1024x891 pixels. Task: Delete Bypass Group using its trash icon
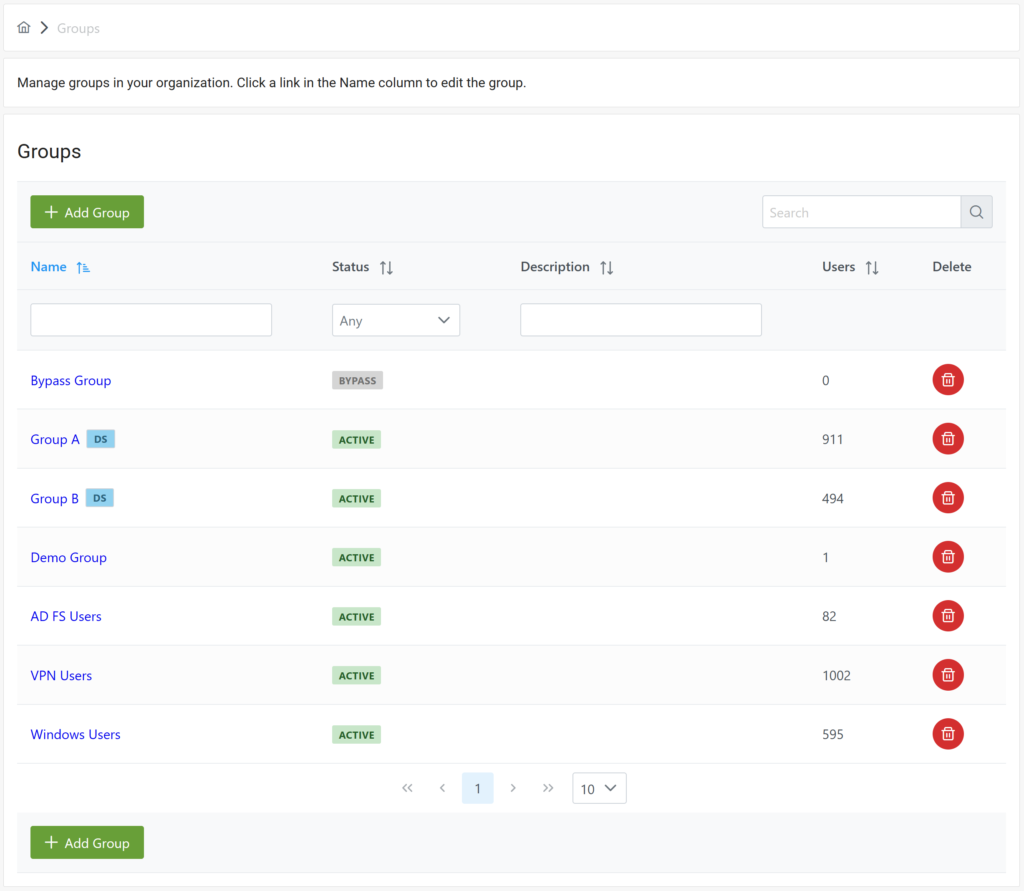[947, 379]
